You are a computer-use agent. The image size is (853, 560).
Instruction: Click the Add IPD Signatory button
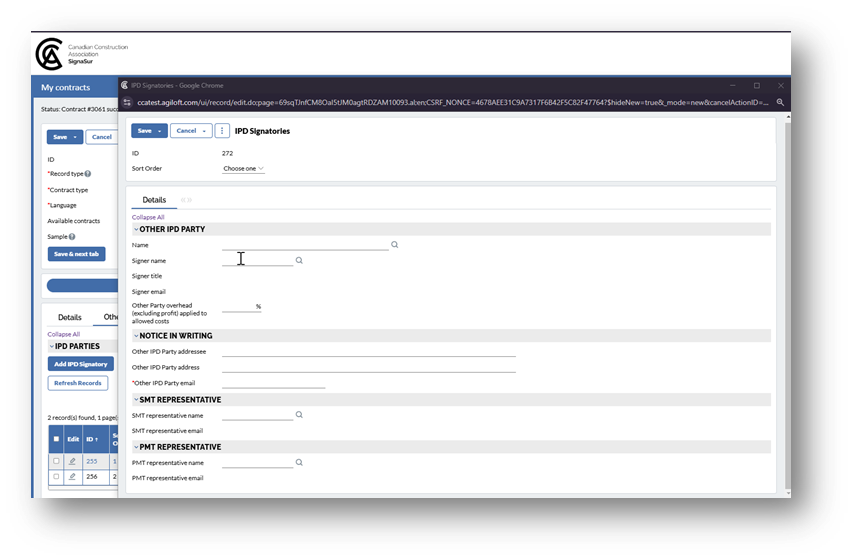(x=80, y=364)
